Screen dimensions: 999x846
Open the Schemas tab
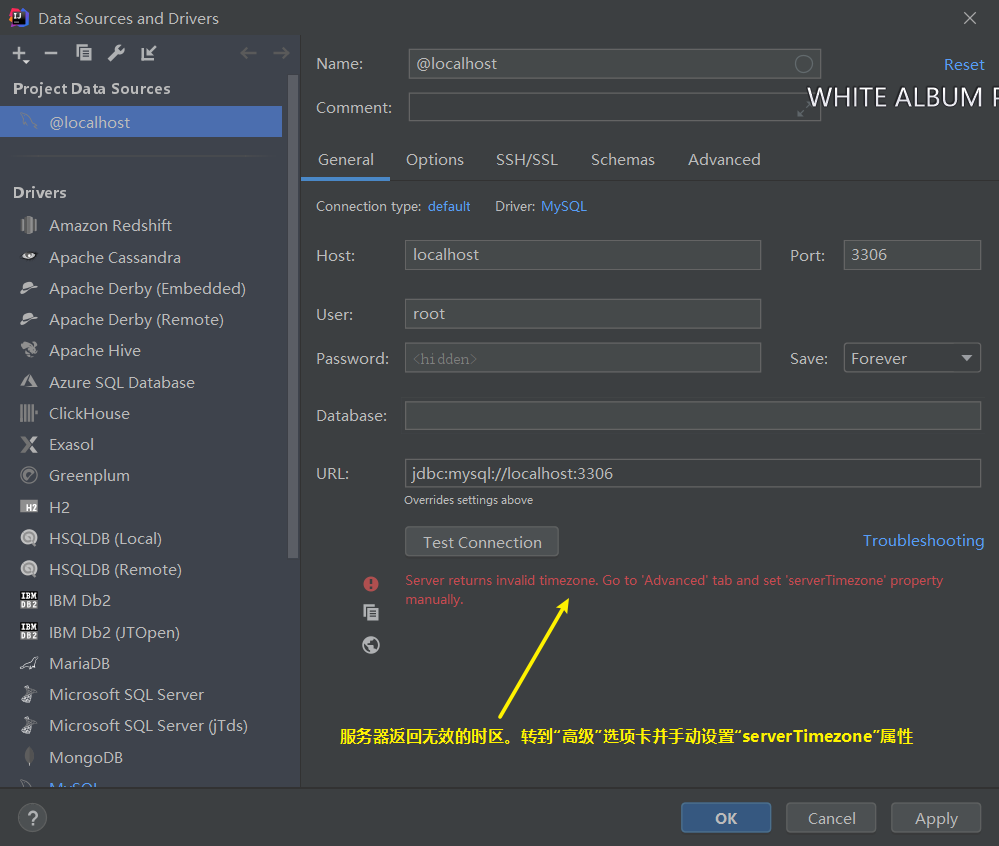pos(622,160)
